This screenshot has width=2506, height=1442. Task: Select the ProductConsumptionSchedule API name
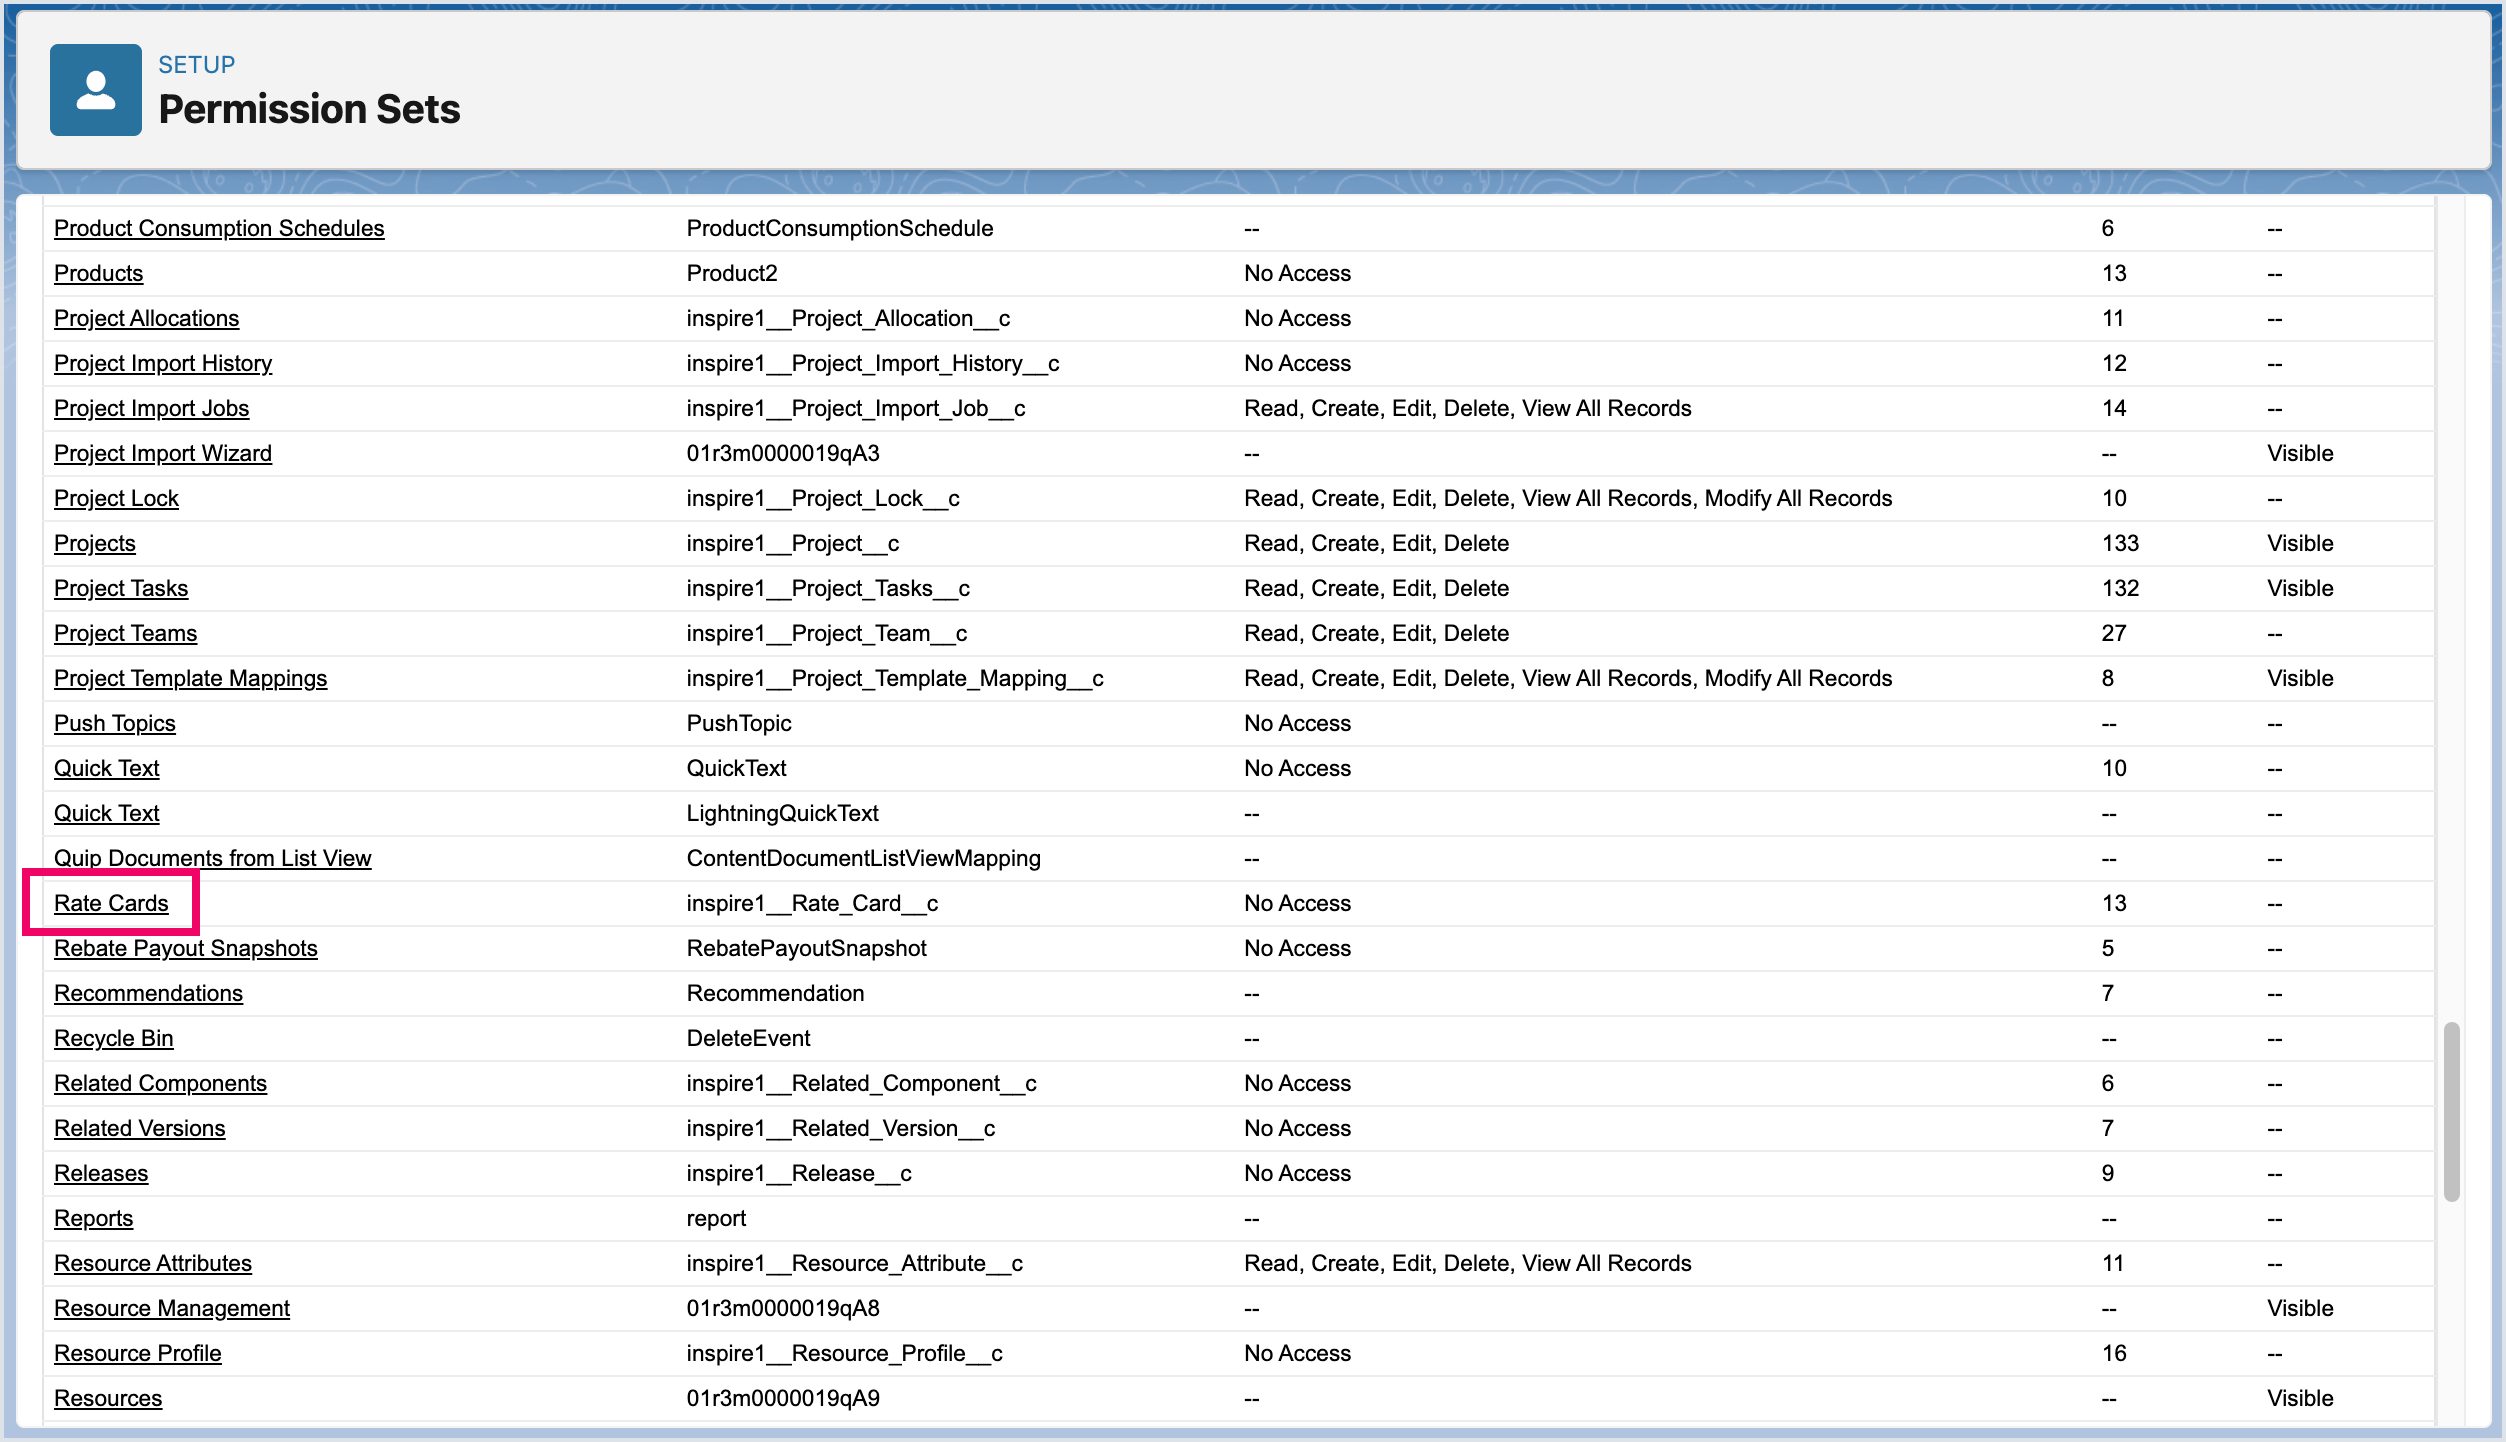[840, 228]
